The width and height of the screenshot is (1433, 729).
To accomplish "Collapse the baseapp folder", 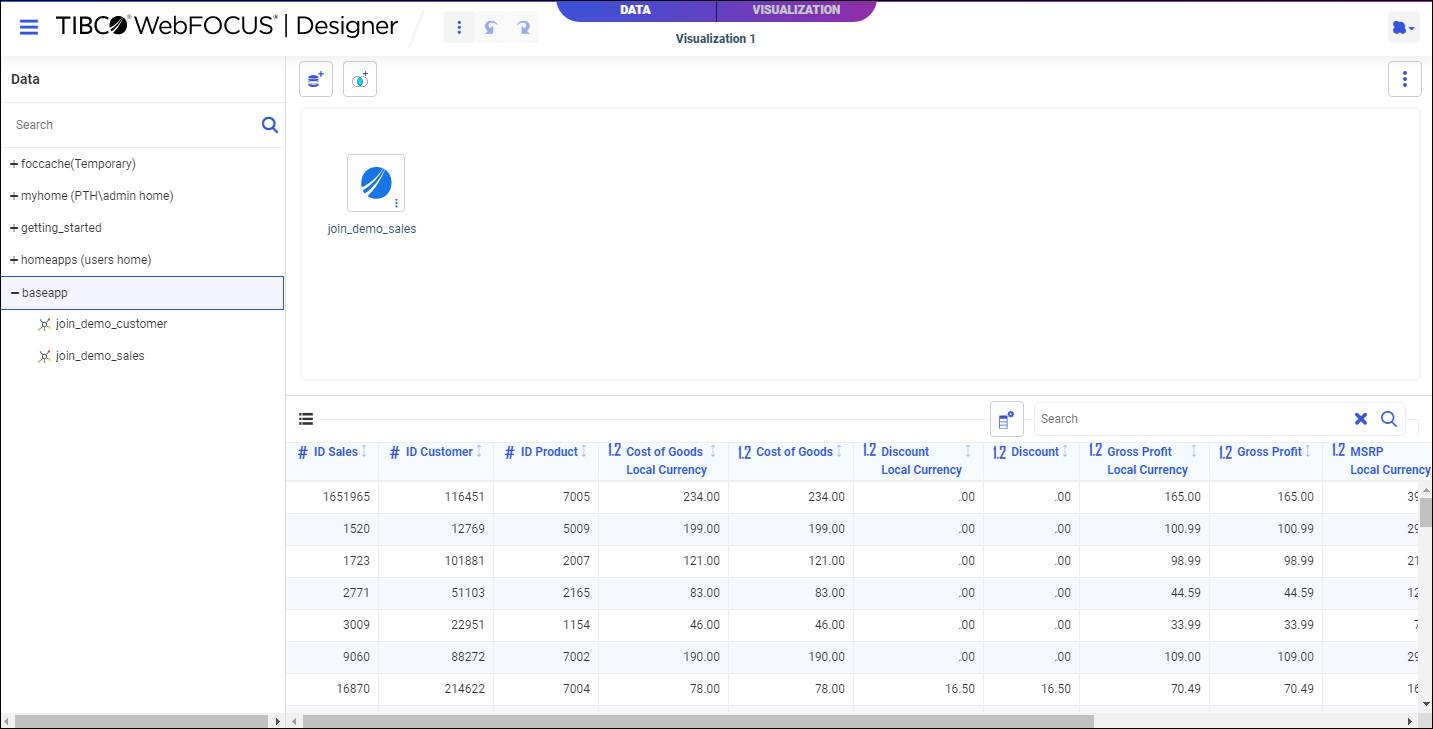I will pyautogui.click(x=15, y=293).
